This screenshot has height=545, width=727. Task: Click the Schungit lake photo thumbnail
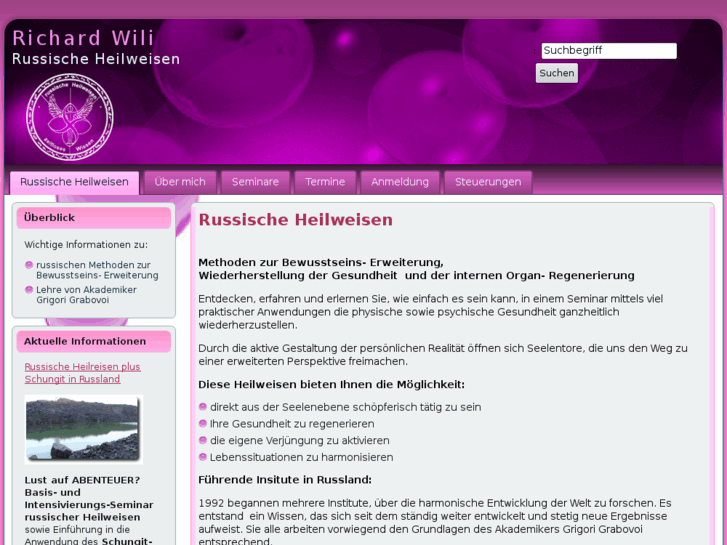(83, 430)
